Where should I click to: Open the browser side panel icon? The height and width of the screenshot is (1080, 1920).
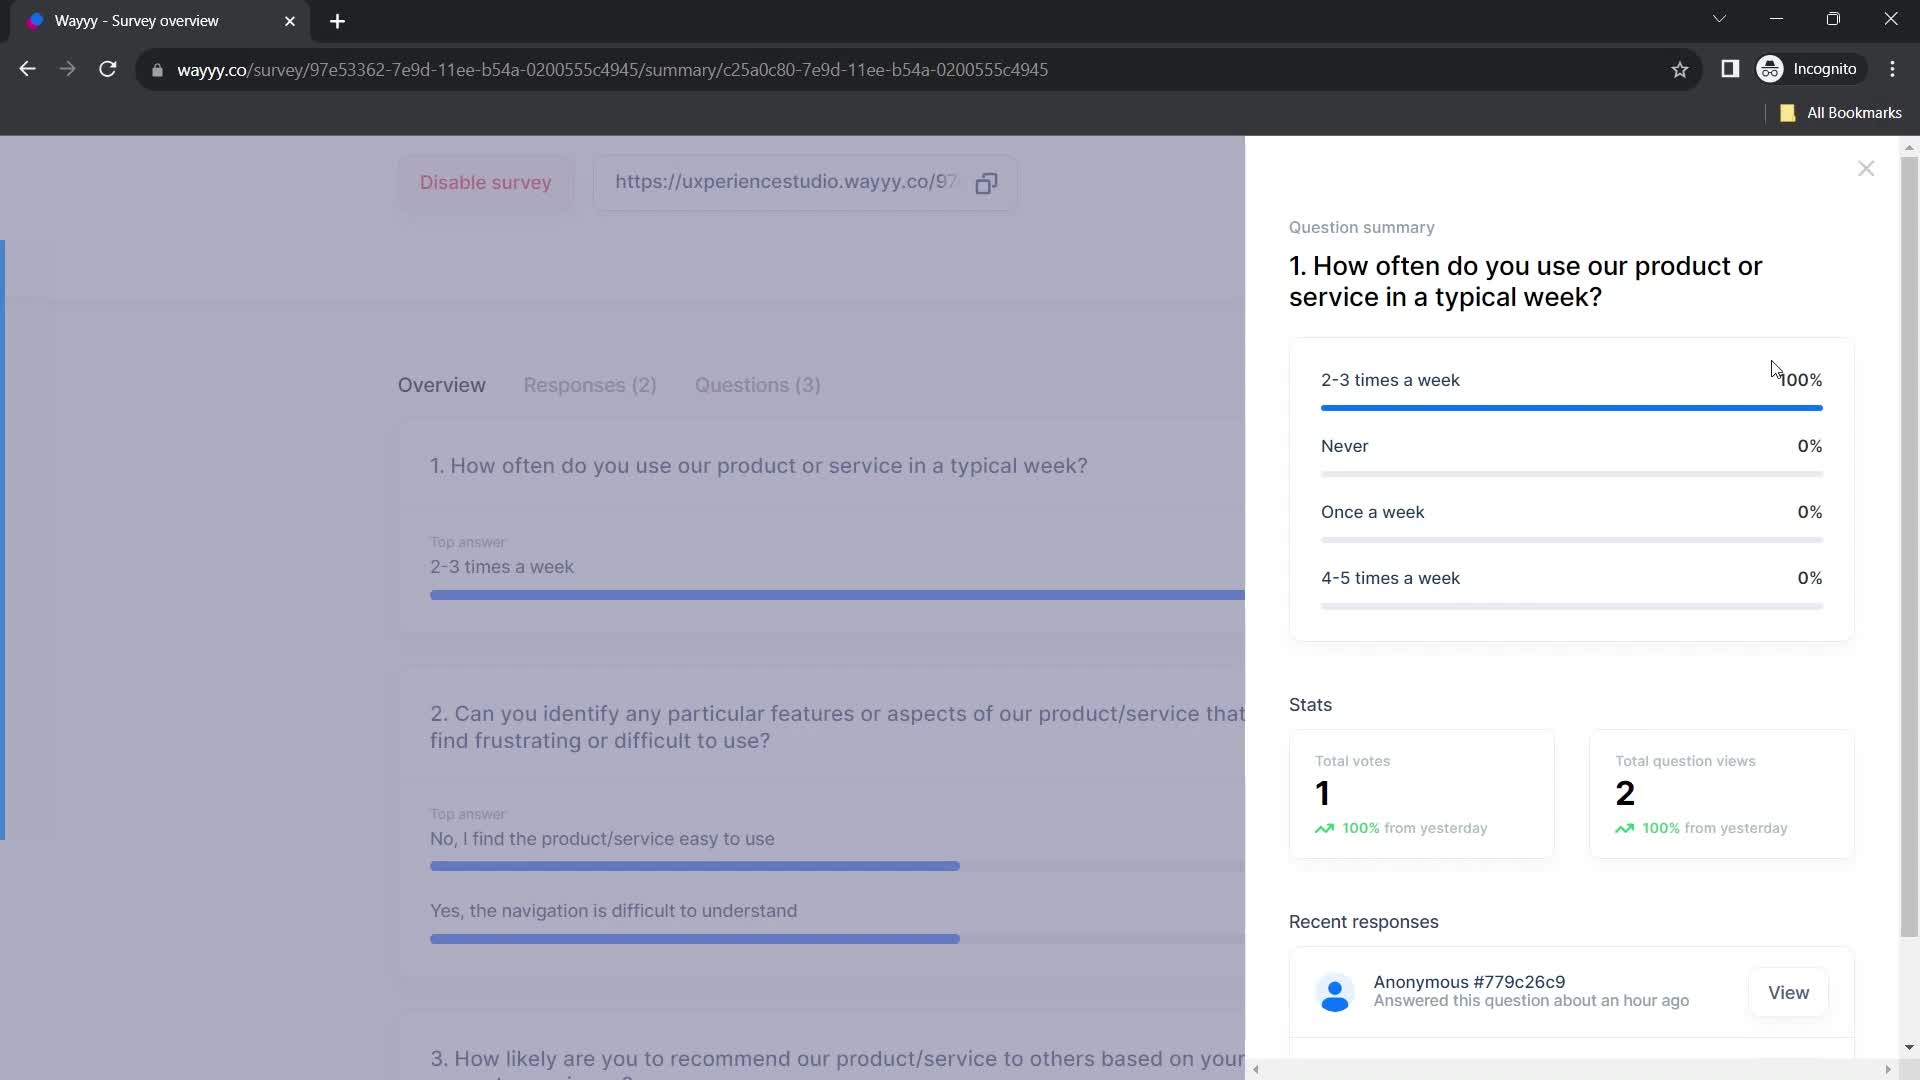pyautogui.click(x=1730, y=69)
